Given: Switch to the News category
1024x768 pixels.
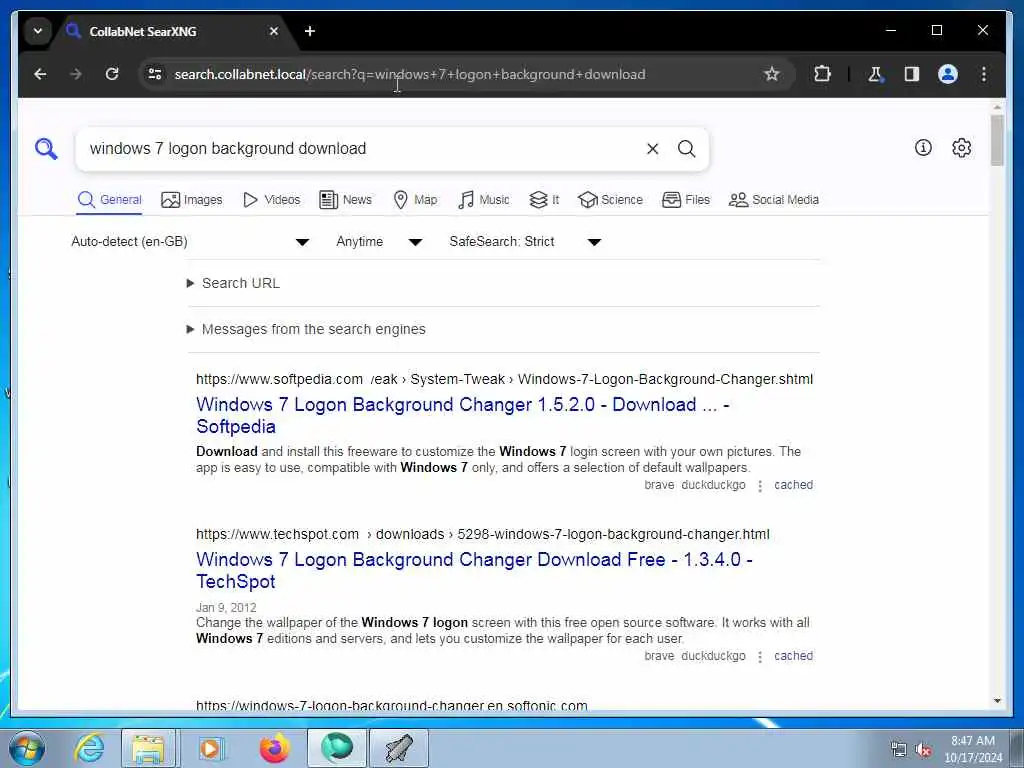Looking at the screenshot, I should click(345, 200).
